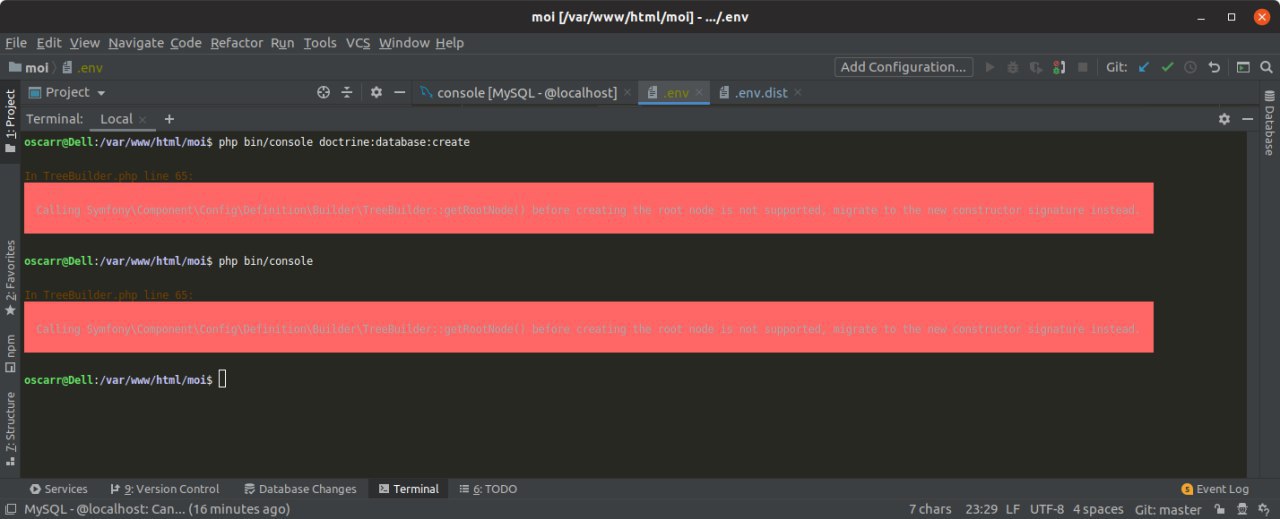Close the Local terminal tab
The width and height of the screenshot is (1280, 519).
pyautogui.click(x=143, y=119)
